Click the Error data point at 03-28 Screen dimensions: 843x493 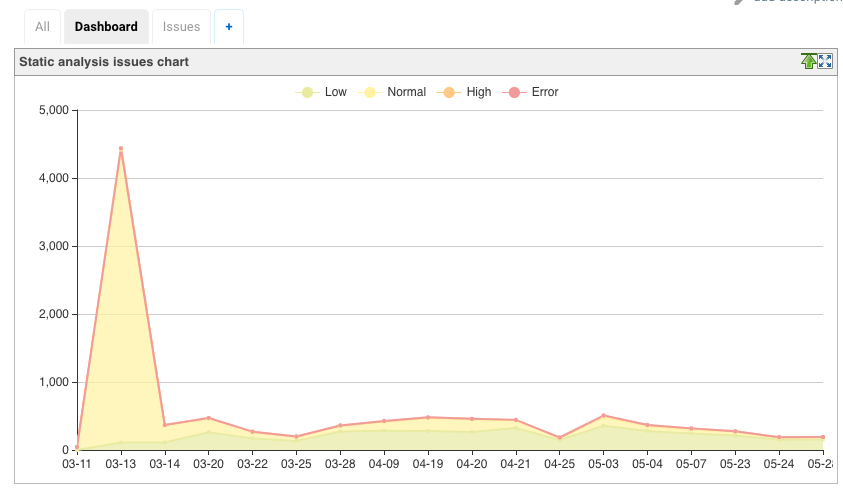(x=340, y=425)
